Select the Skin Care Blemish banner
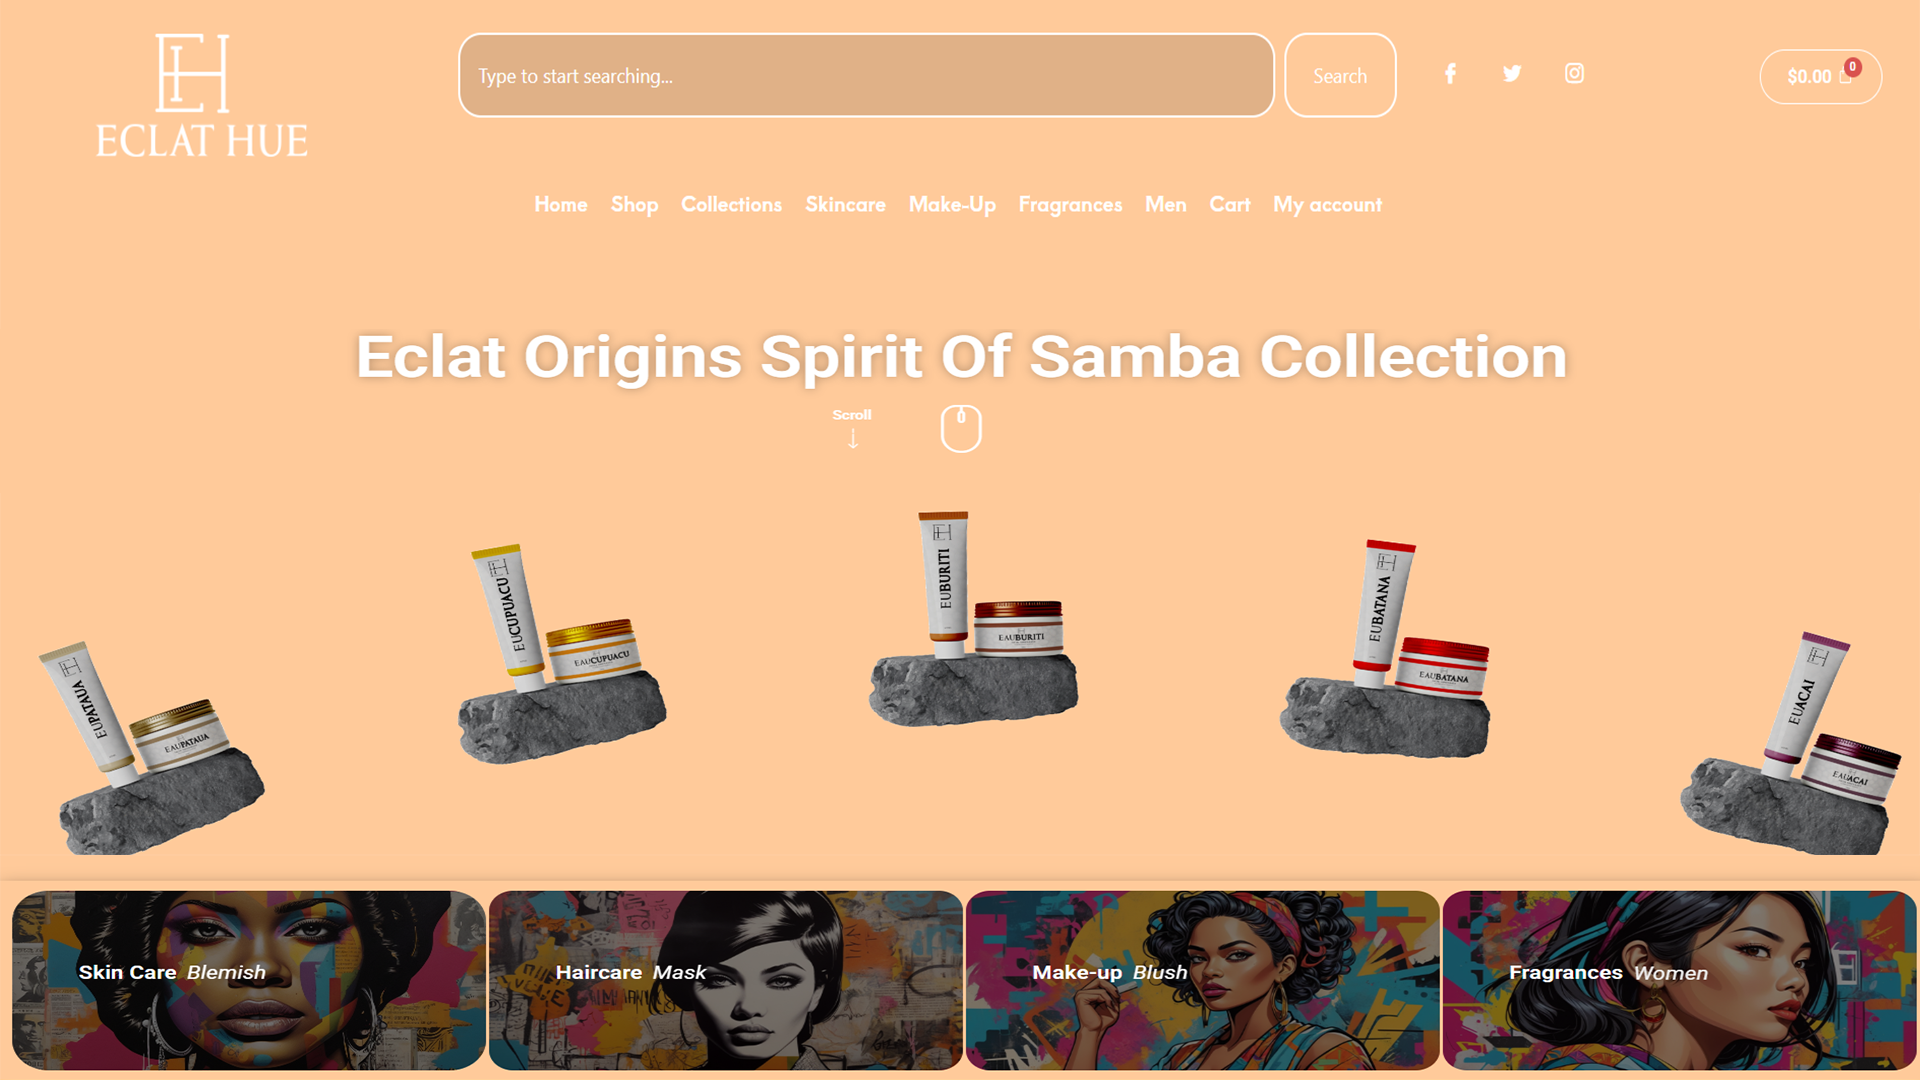Image resolution: width=1920 pixels, height=1080 pixels. click(x=249, y=980)
